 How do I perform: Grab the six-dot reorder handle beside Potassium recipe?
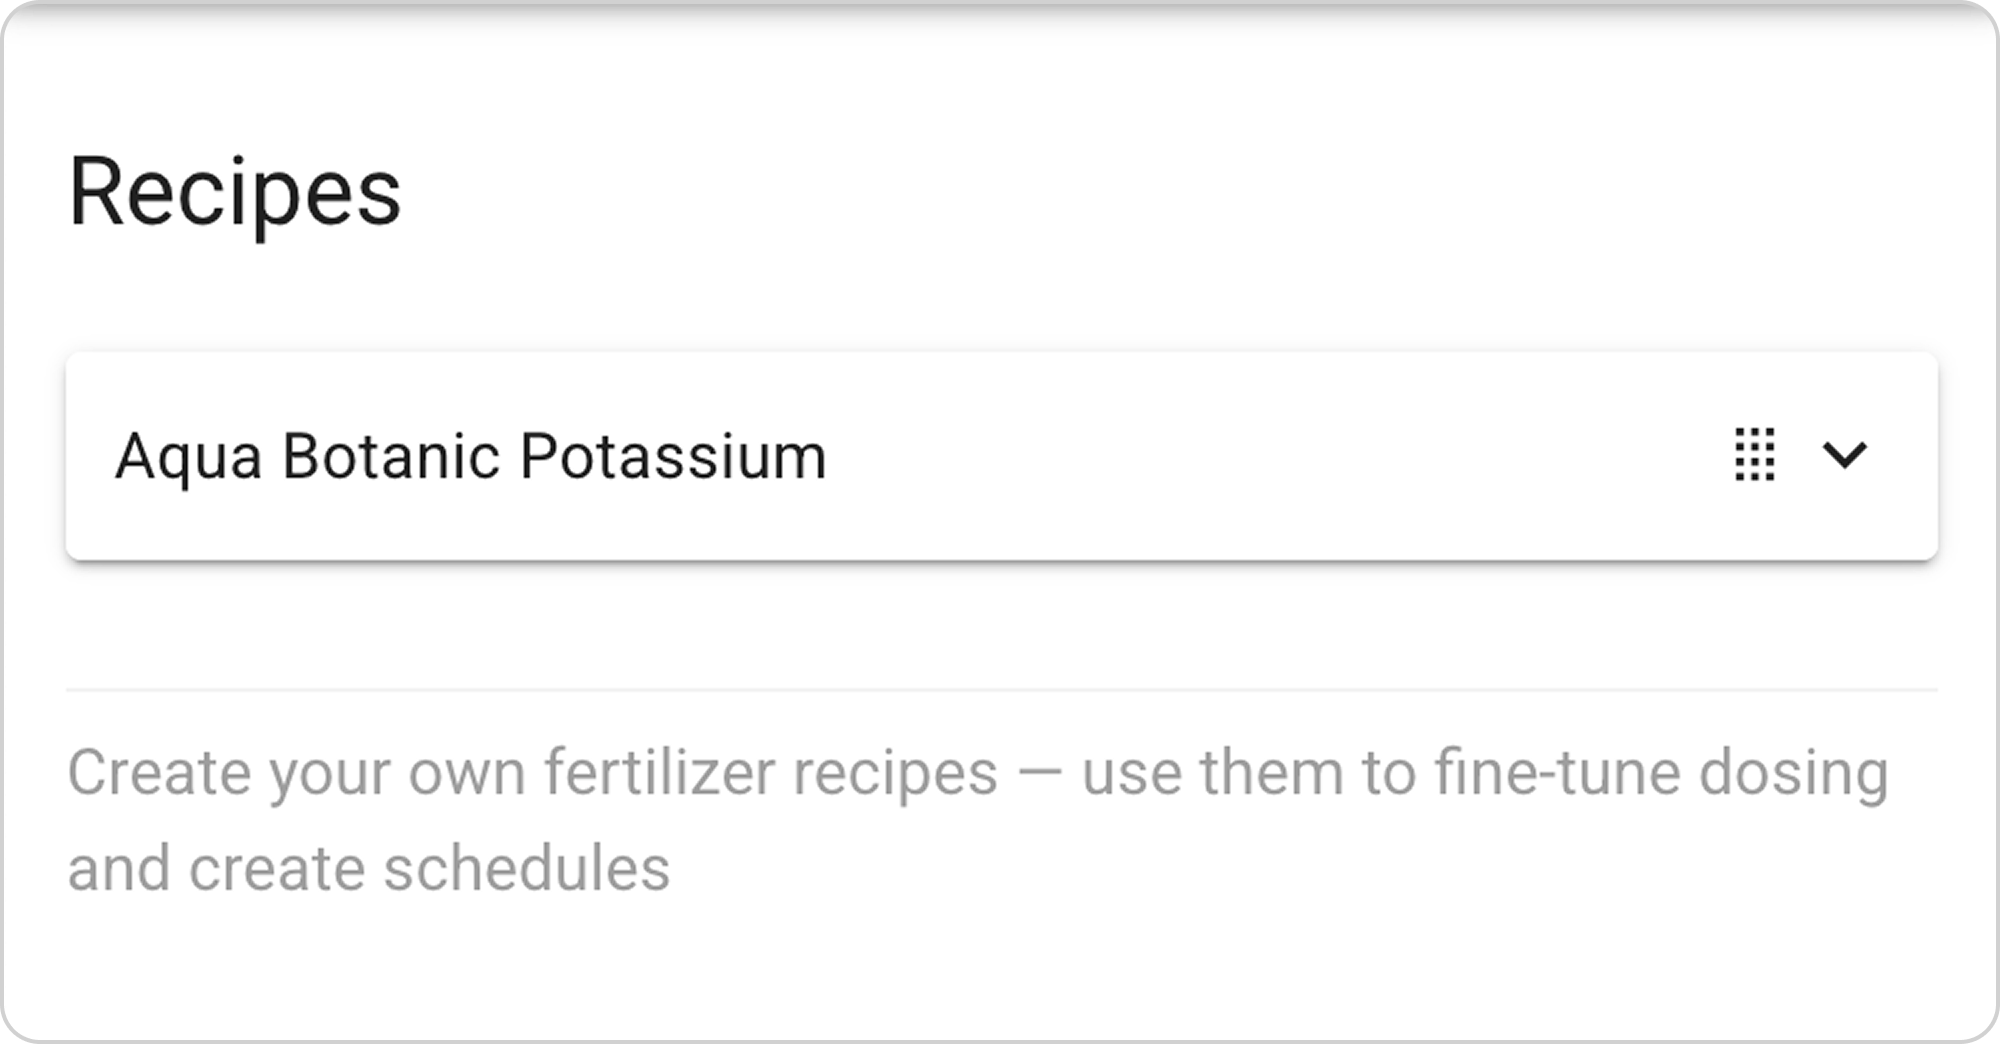(x=1754, y=455)
